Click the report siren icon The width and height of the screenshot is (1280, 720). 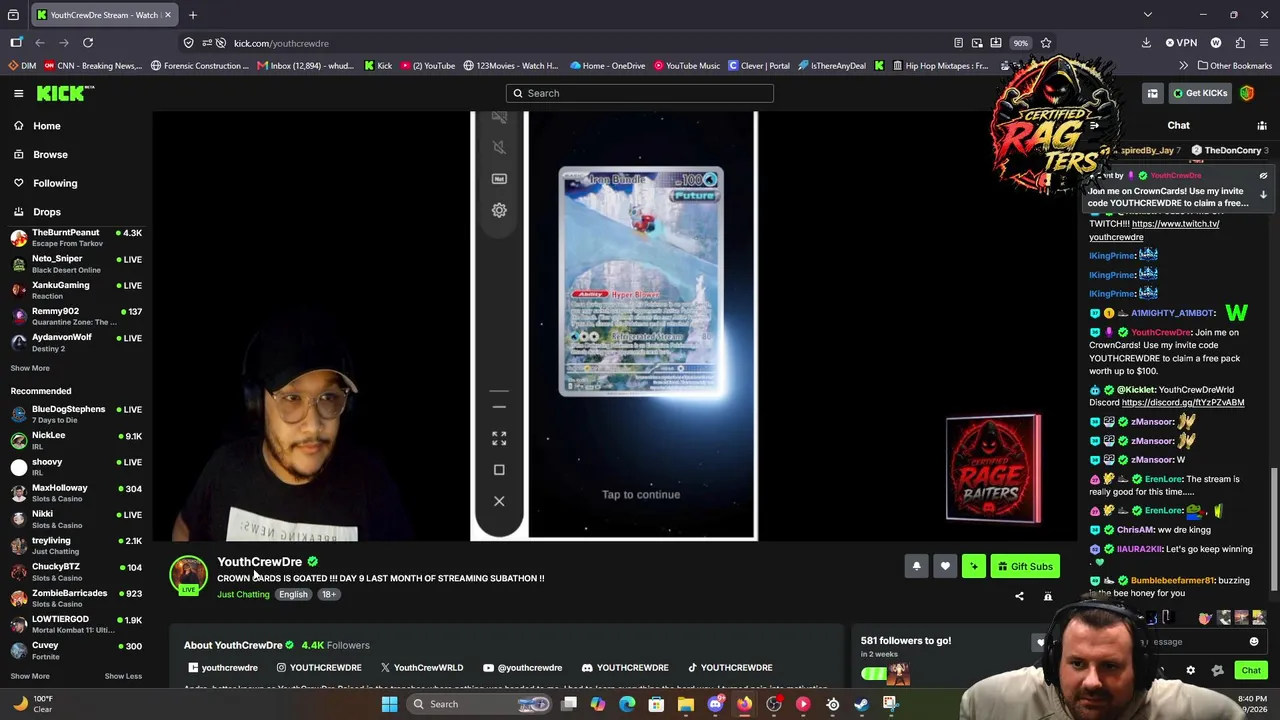tap(1048, 596)
